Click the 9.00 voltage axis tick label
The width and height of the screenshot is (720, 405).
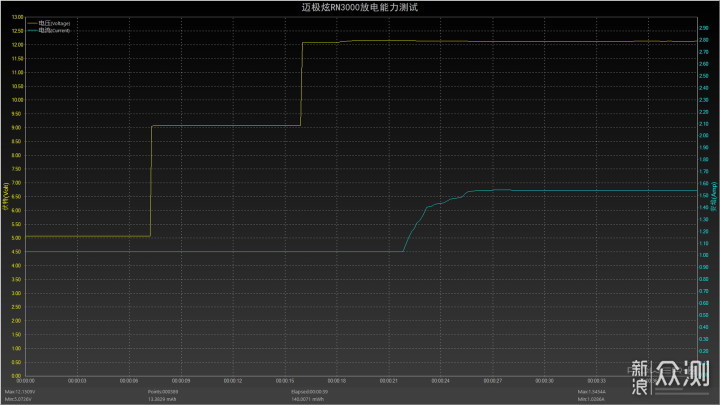pyautogui.click(x=17, y=128)
